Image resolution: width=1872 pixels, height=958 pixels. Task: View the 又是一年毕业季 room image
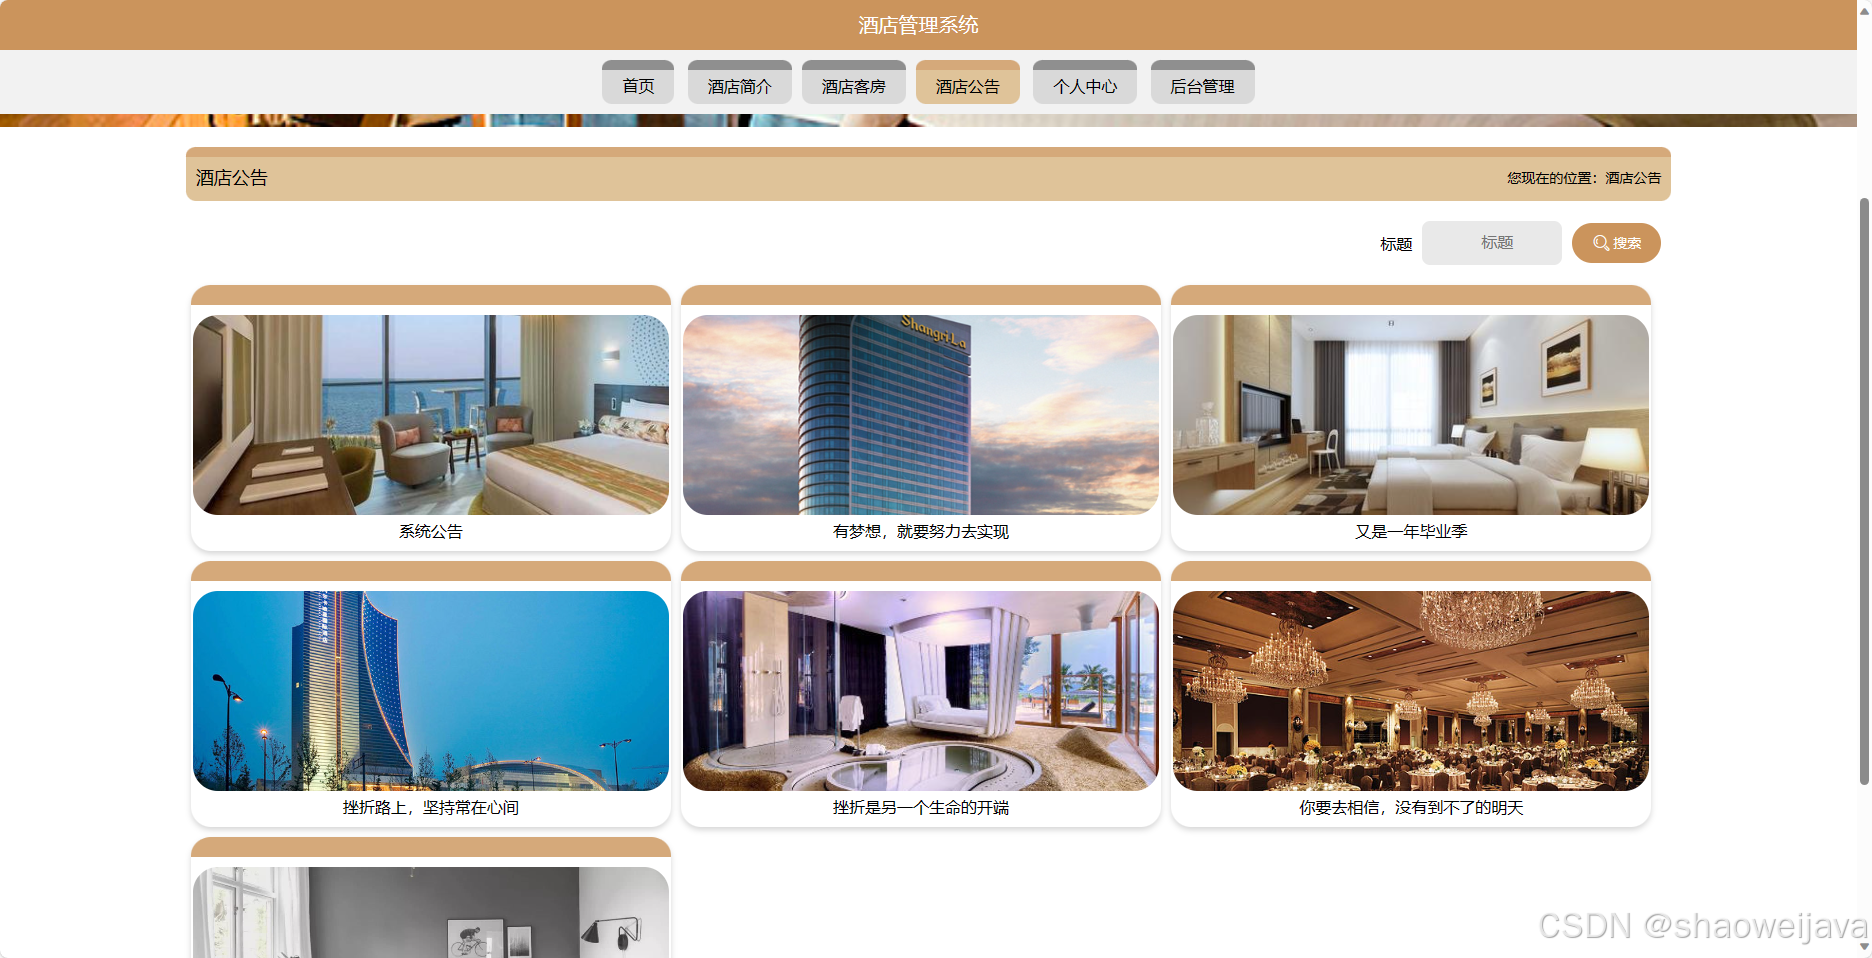tap(1411, 415)
